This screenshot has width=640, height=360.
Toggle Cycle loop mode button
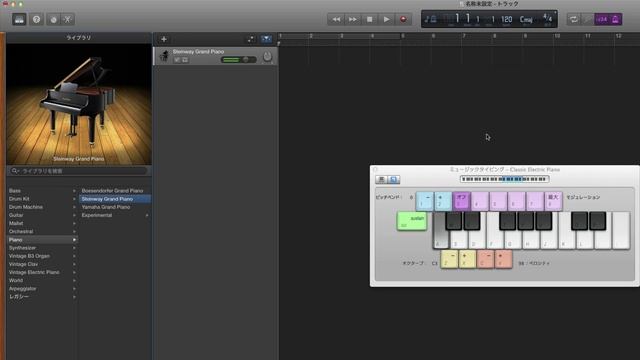click(573, 19)
